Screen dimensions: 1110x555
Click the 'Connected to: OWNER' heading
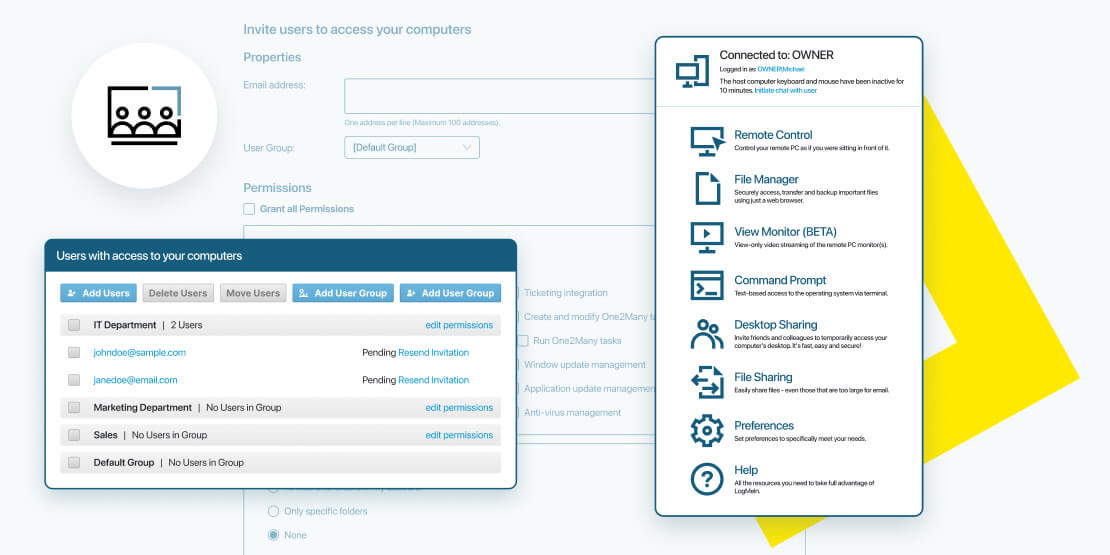[777, 55]
